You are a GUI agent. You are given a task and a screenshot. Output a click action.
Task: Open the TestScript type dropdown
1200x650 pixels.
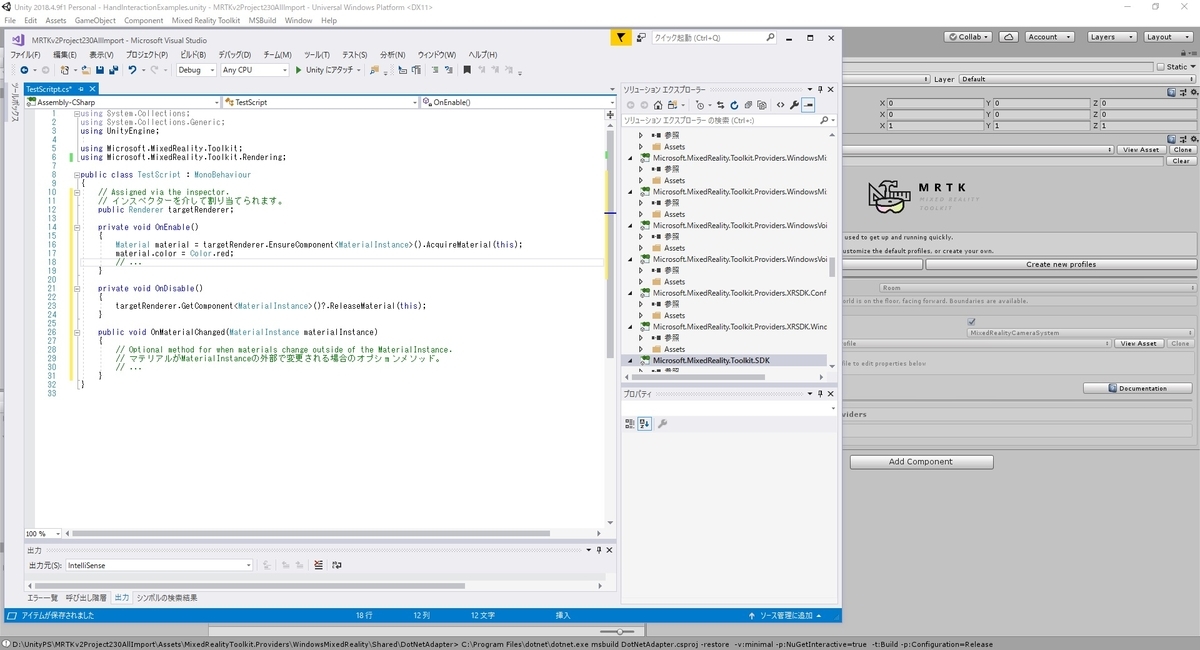click(321, 102)
